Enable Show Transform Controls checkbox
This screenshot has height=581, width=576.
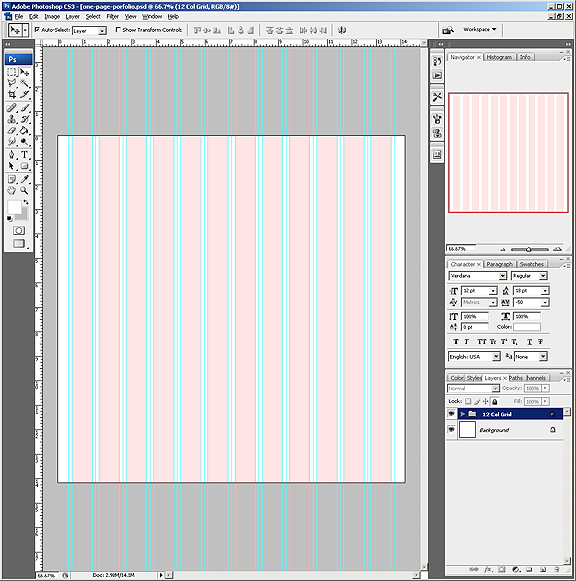click(118, 29)
